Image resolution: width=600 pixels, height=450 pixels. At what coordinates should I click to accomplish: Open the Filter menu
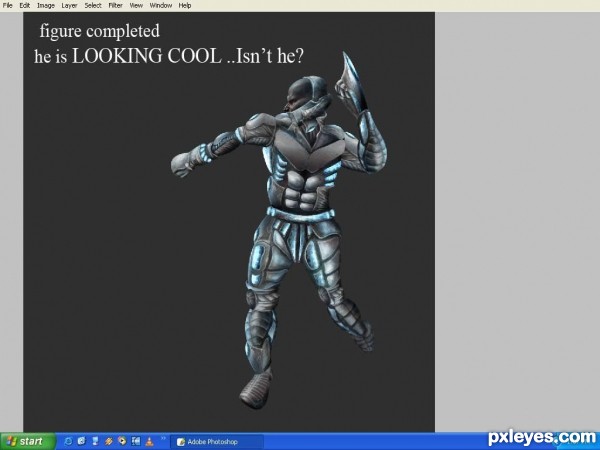(x=116, y=5)
